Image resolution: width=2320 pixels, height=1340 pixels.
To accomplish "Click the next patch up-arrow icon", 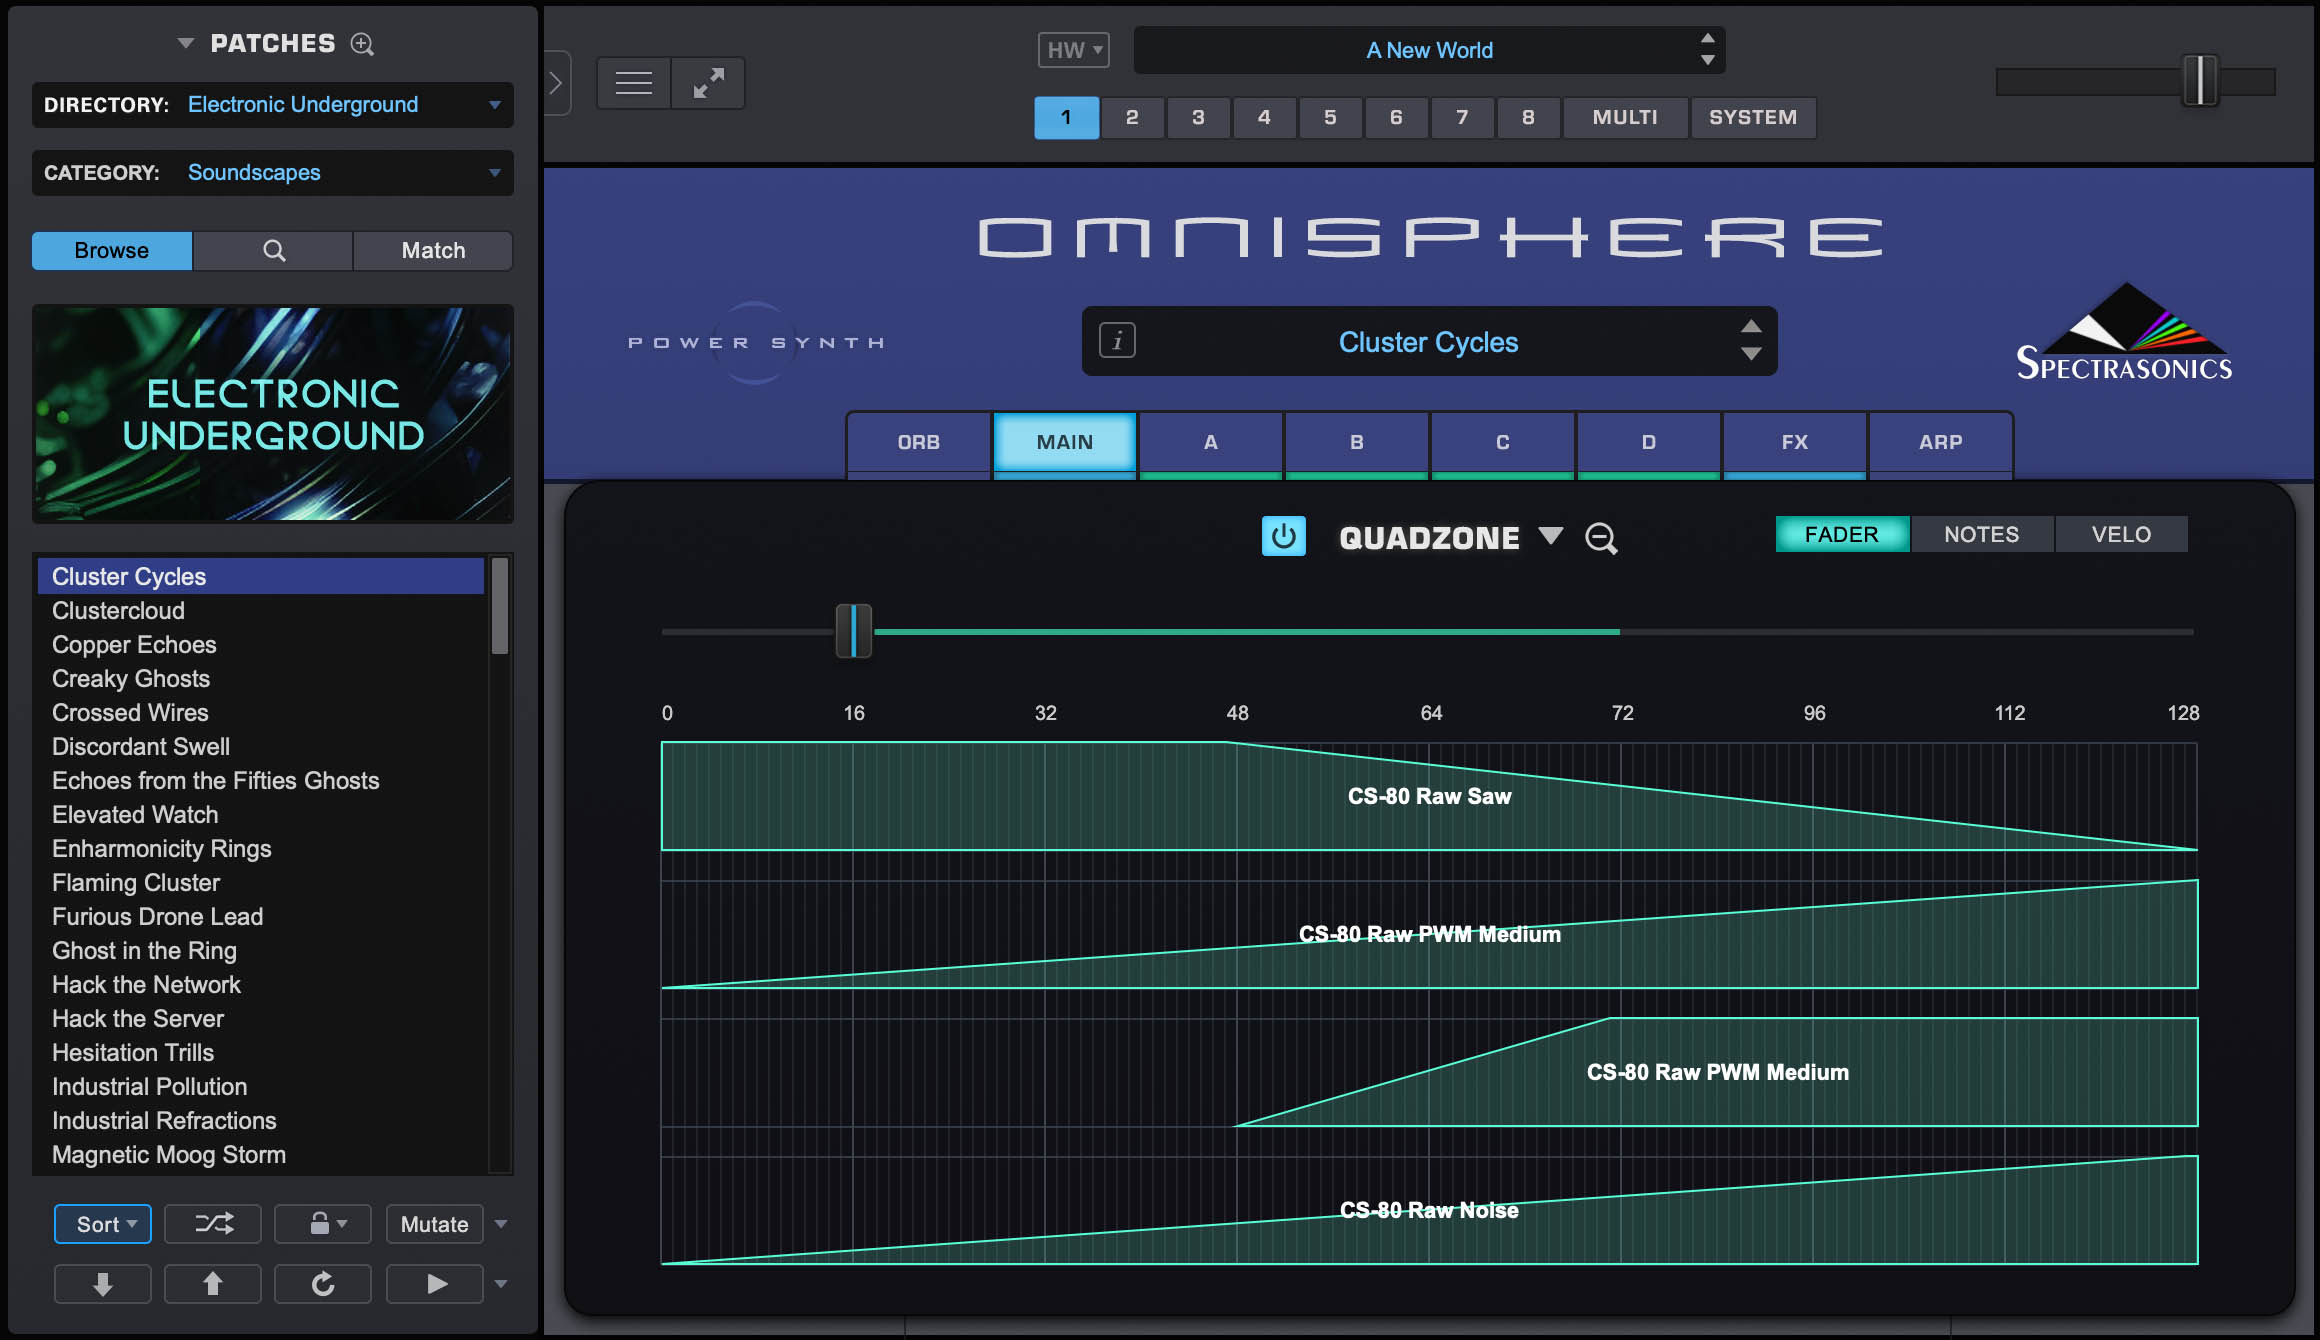I will 212,1284.
